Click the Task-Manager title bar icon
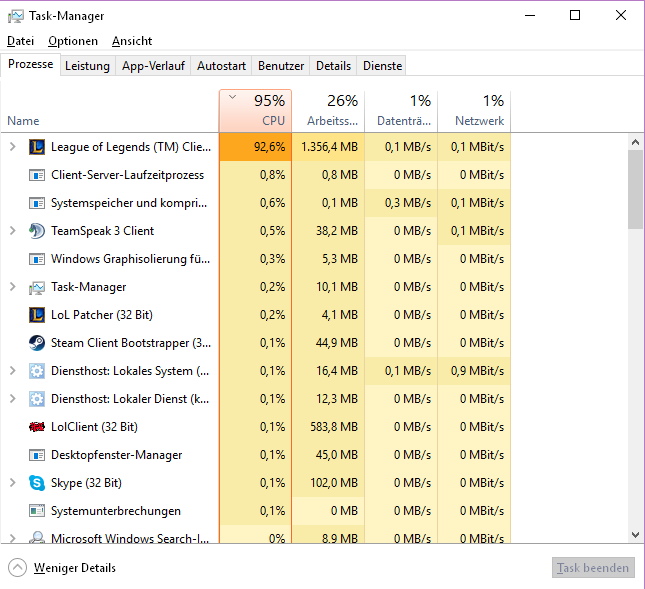This screenshot has height=589, width=645. tap(16, 16)
